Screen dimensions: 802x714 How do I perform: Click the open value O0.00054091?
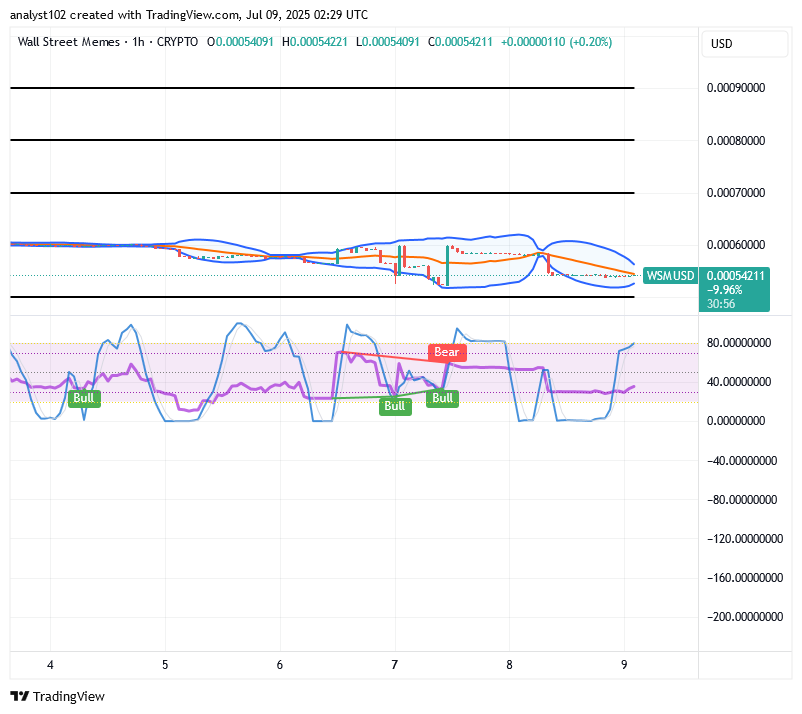pyautogui.click(x=240, y=42)
